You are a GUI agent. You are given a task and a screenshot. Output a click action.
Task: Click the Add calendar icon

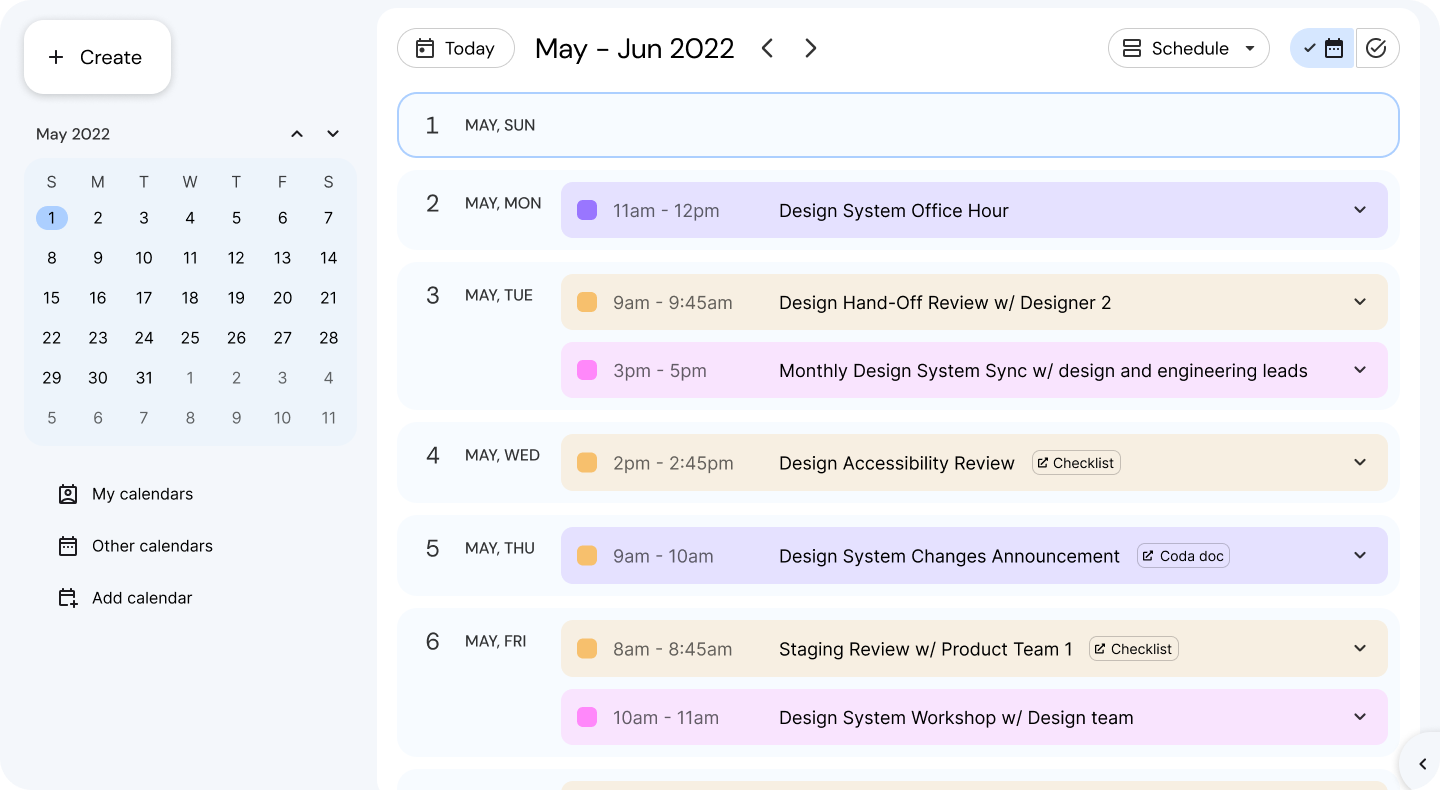(67, 597)
